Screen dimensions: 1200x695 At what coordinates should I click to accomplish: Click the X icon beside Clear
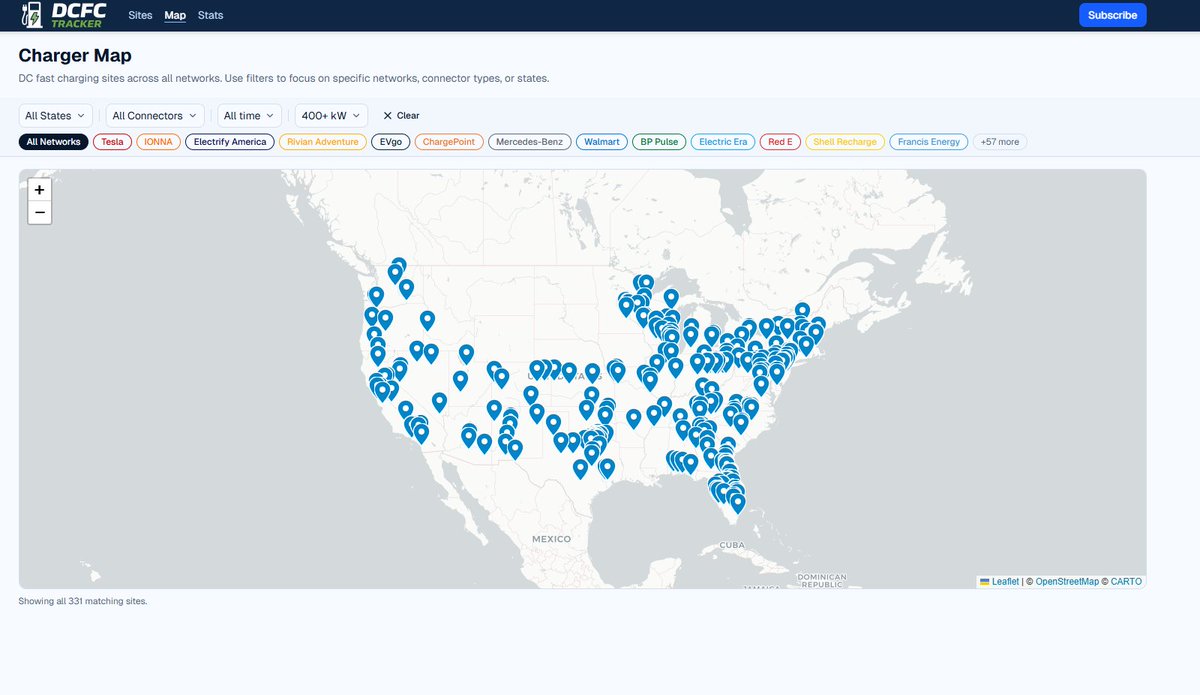tap(388, 116)
